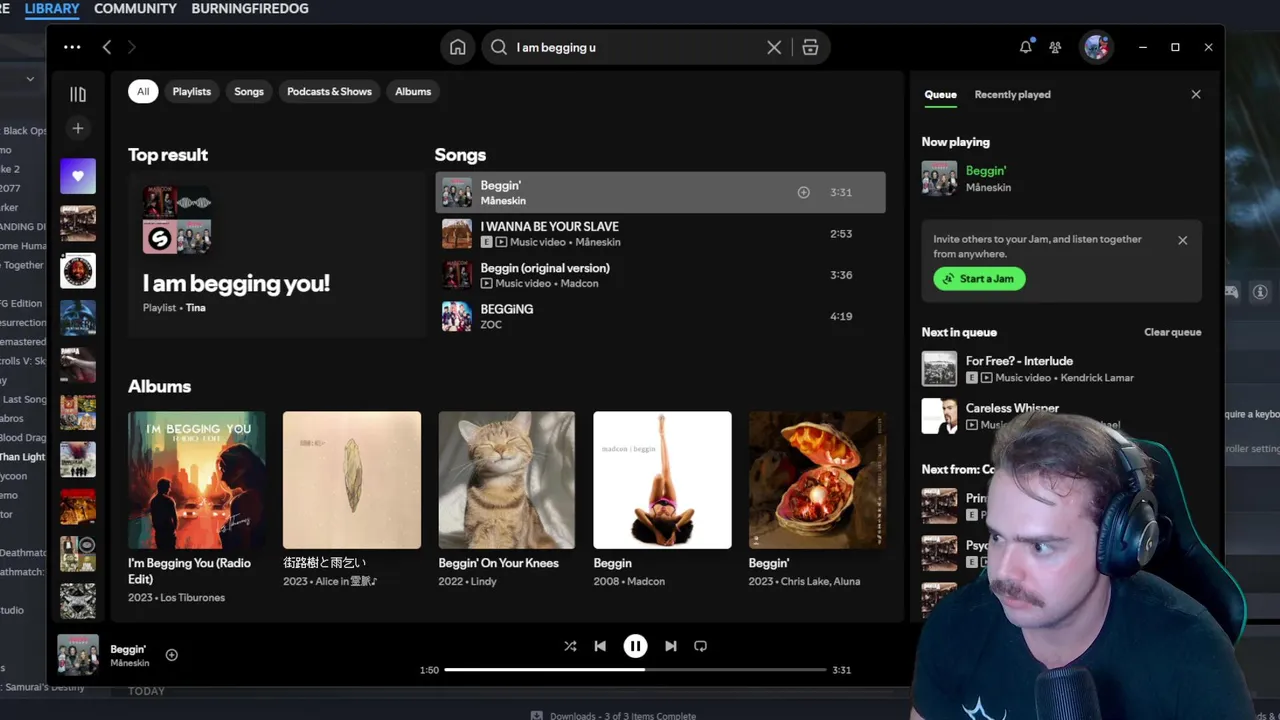
Task: Seek within the song progress bar
Action: pos(635,670)
